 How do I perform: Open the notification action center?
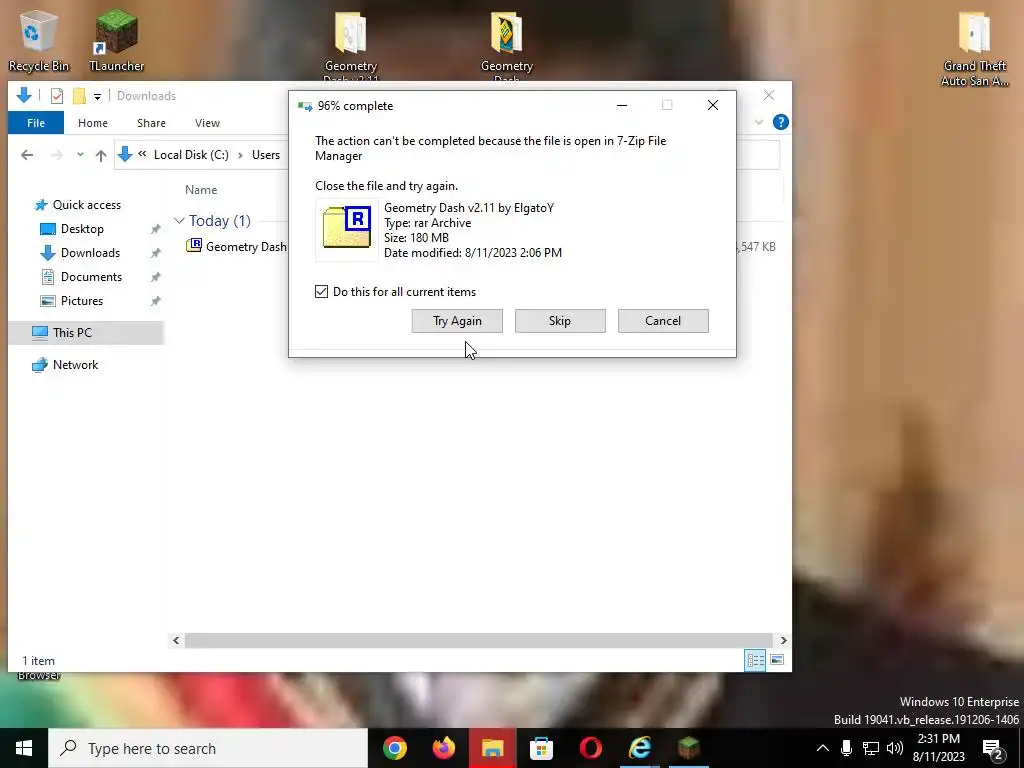993,748
